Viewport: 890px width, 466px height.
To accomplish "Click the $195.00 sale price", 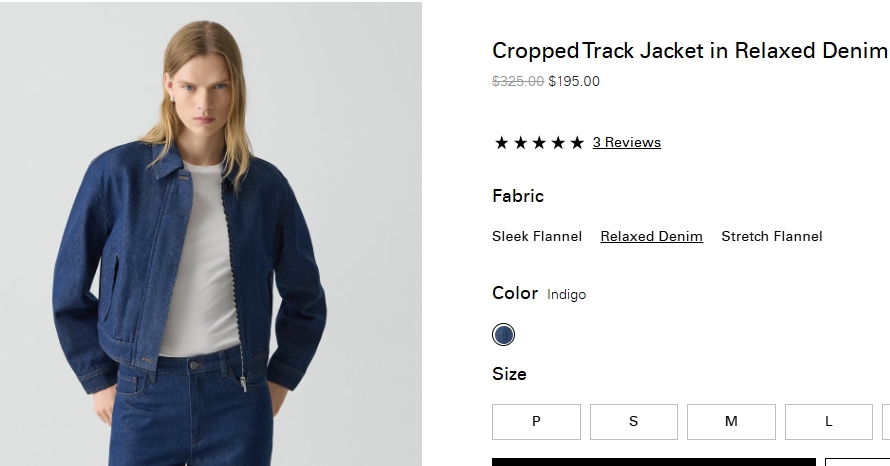I will pyautogui.click(x=574, y=81).
